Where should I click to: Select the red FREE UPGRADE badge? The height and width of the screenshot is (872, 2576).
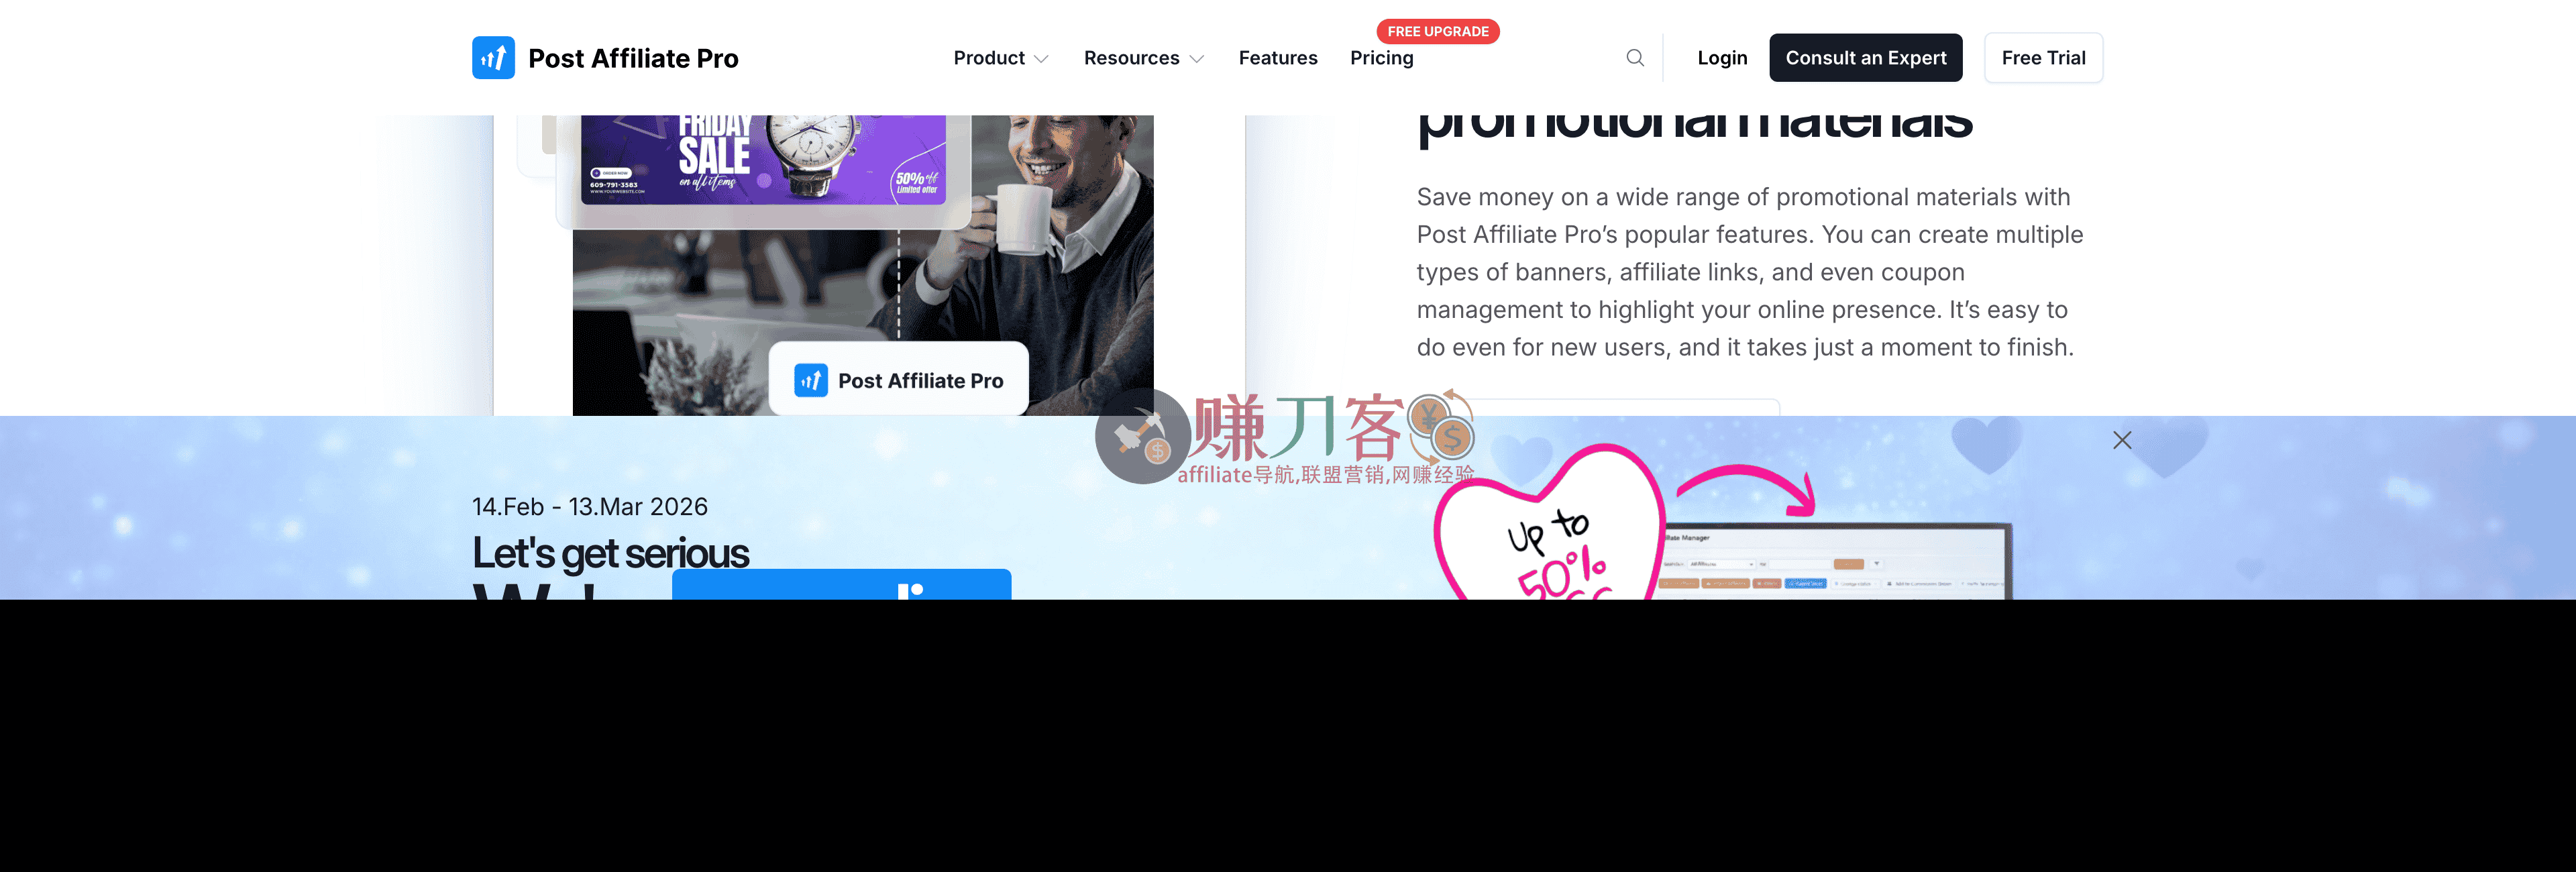click(1437, 31)
